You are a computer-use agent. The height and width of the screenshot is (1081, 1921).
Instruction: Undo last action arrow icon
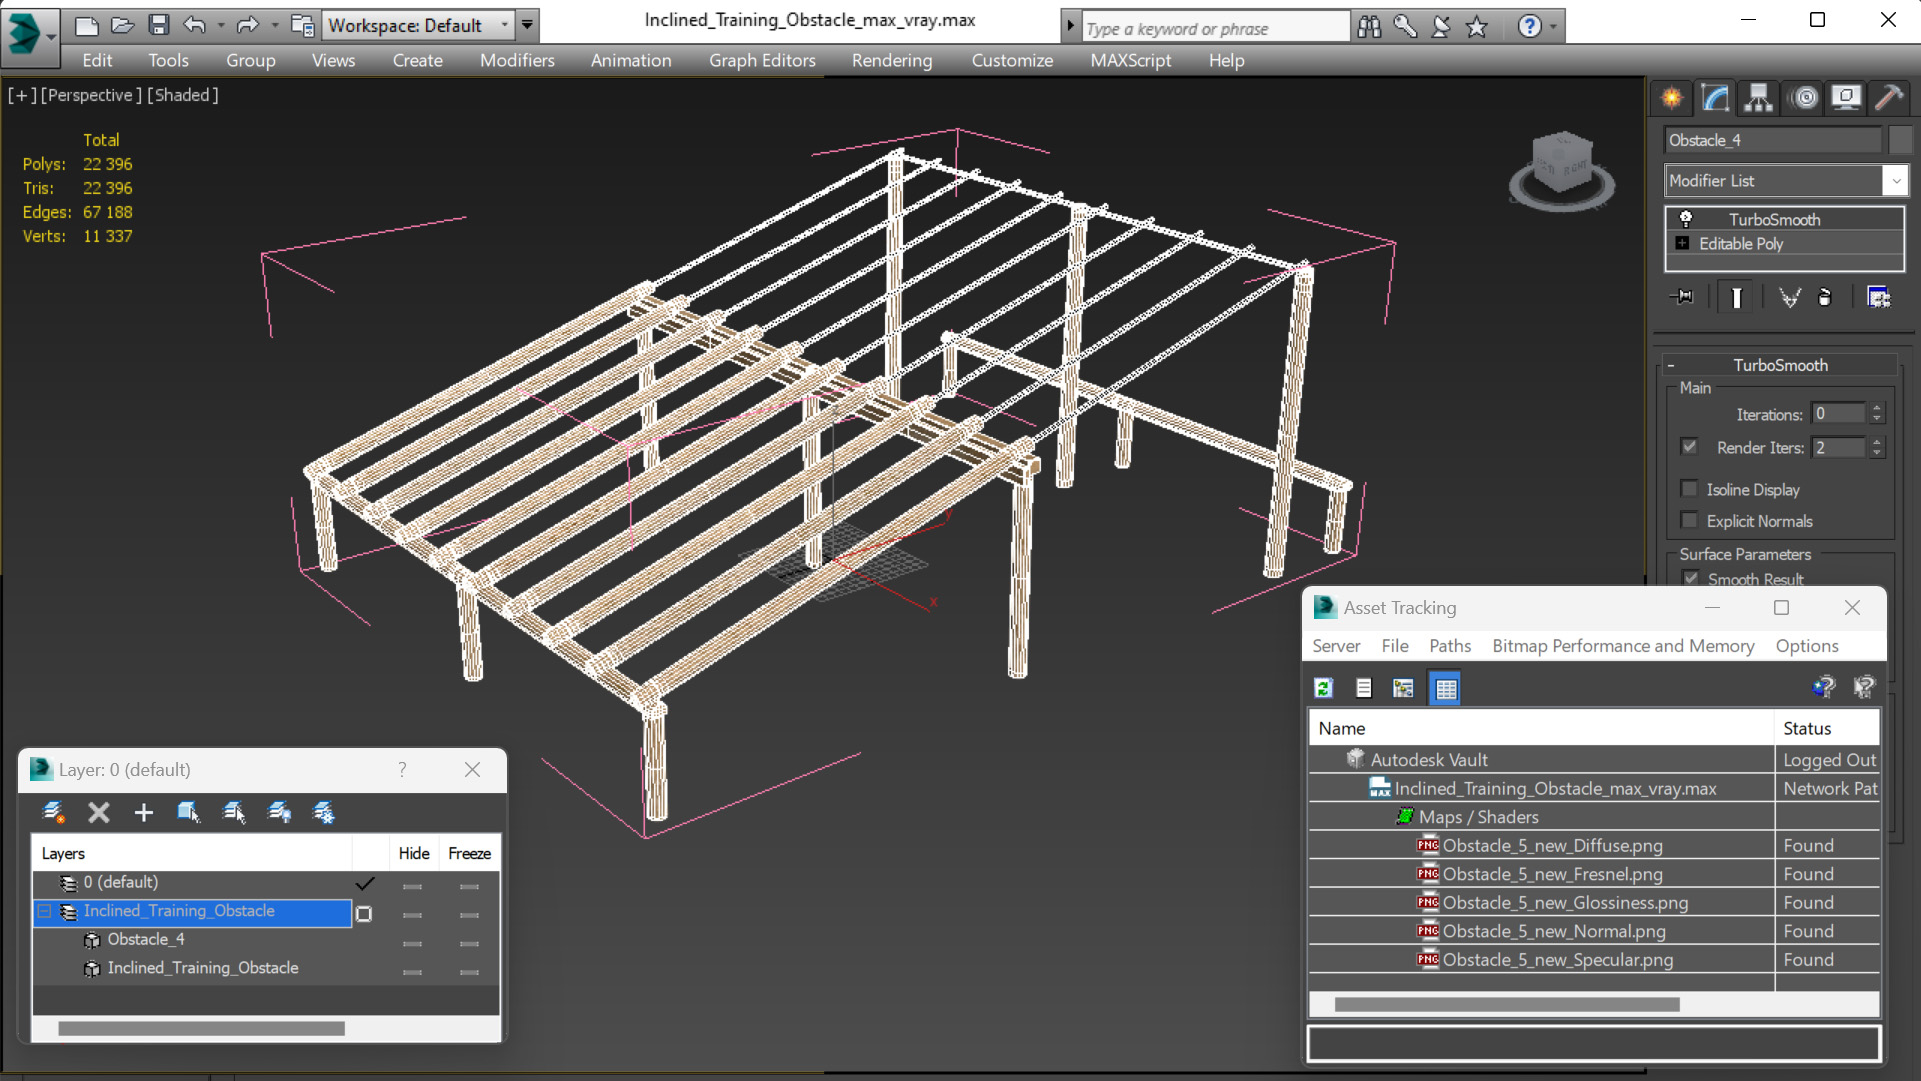coord(195,25)
